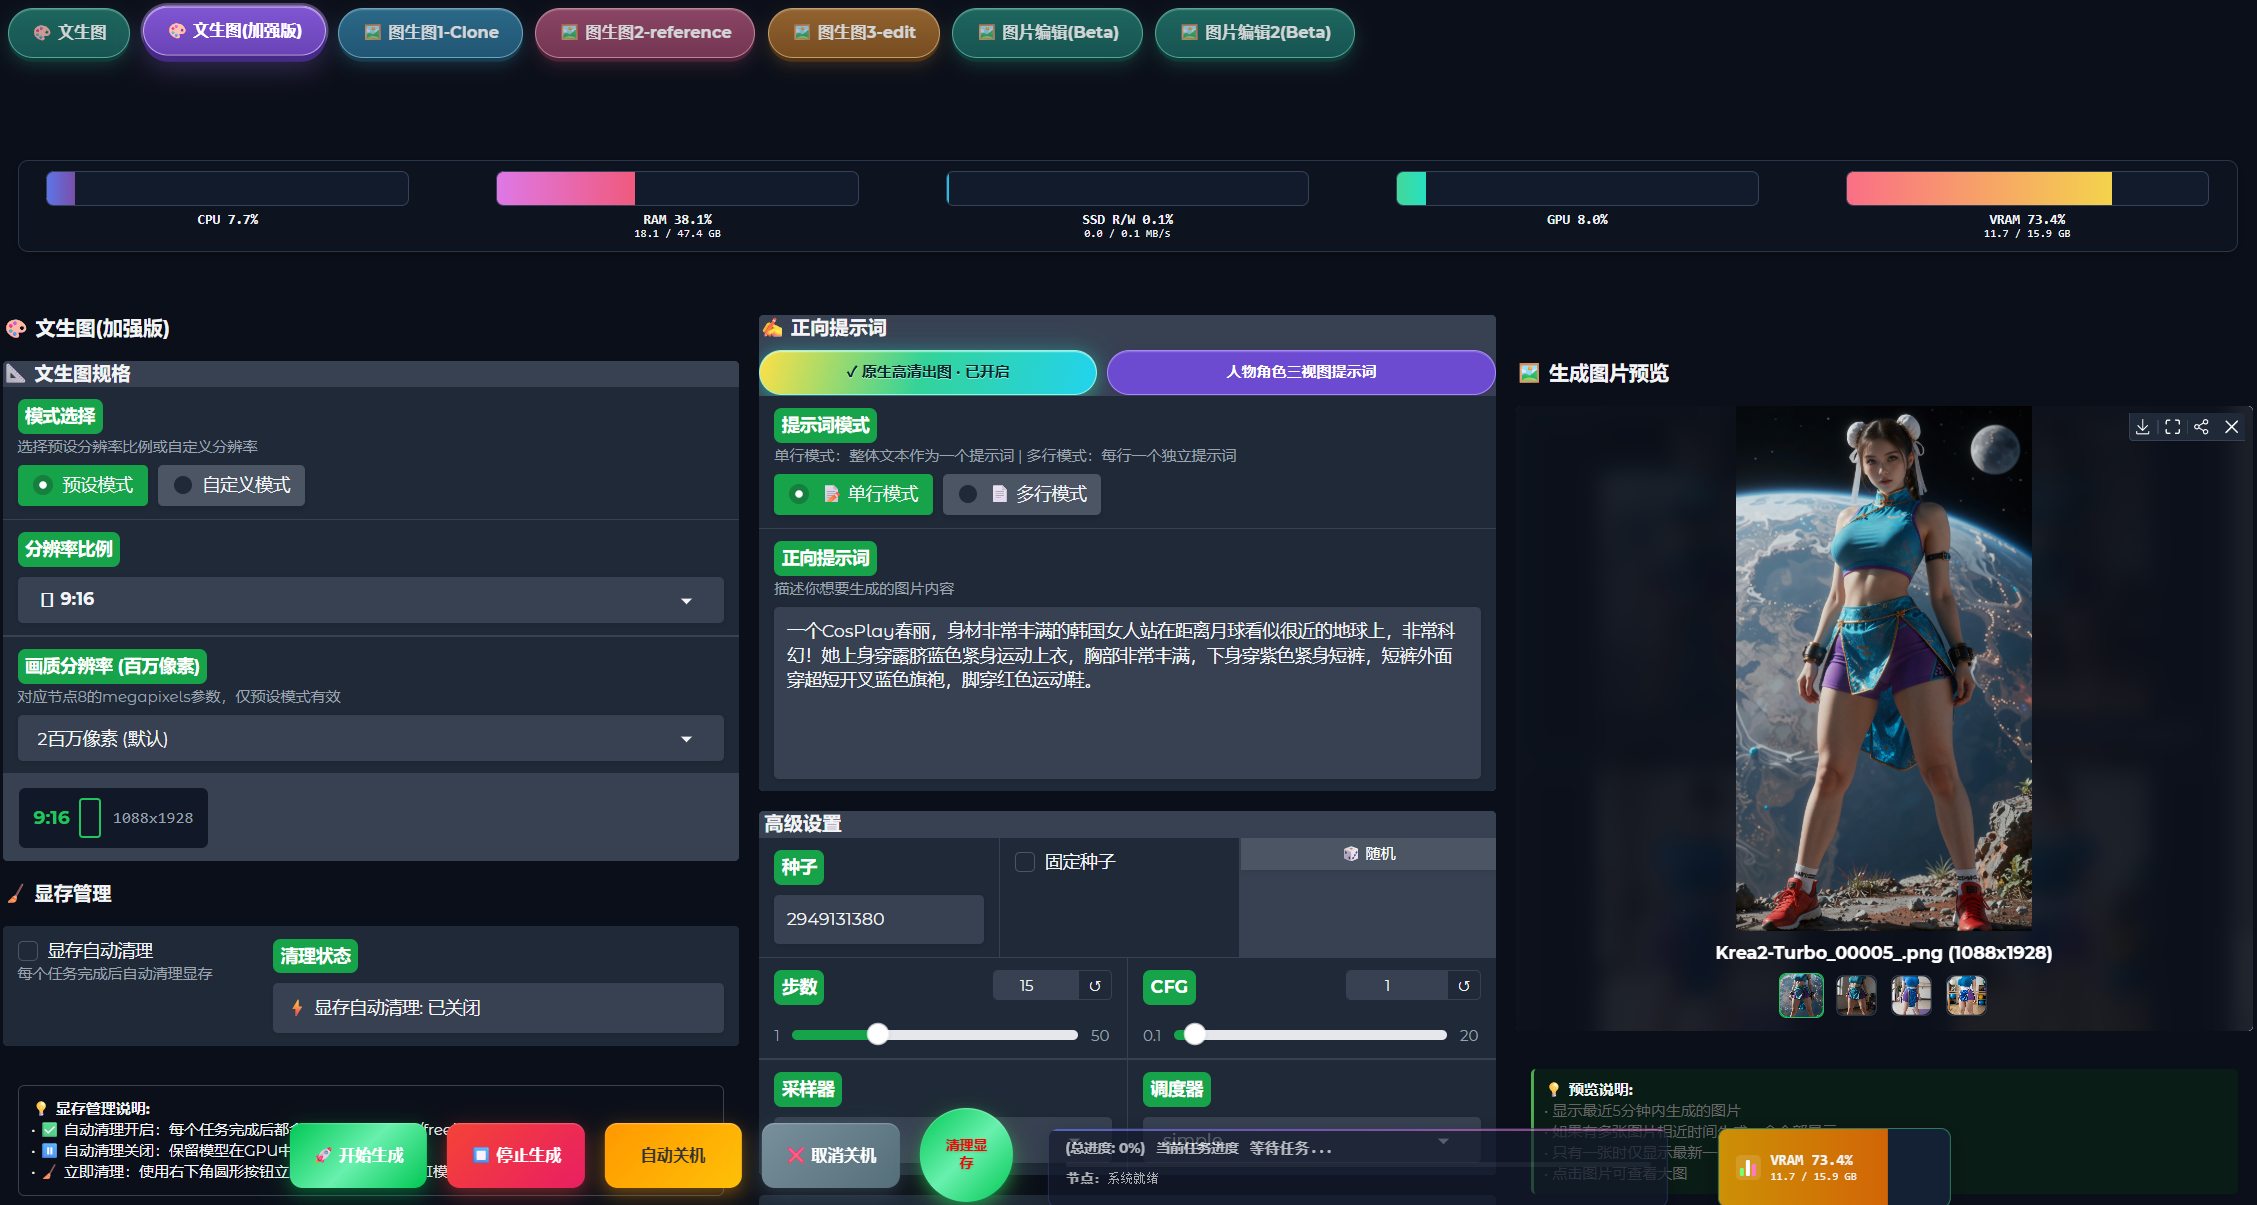Image resolution: width=2257 pixels, height=1205 pixels.
Task: Download the generated preview image
Action: (2142, 427)
